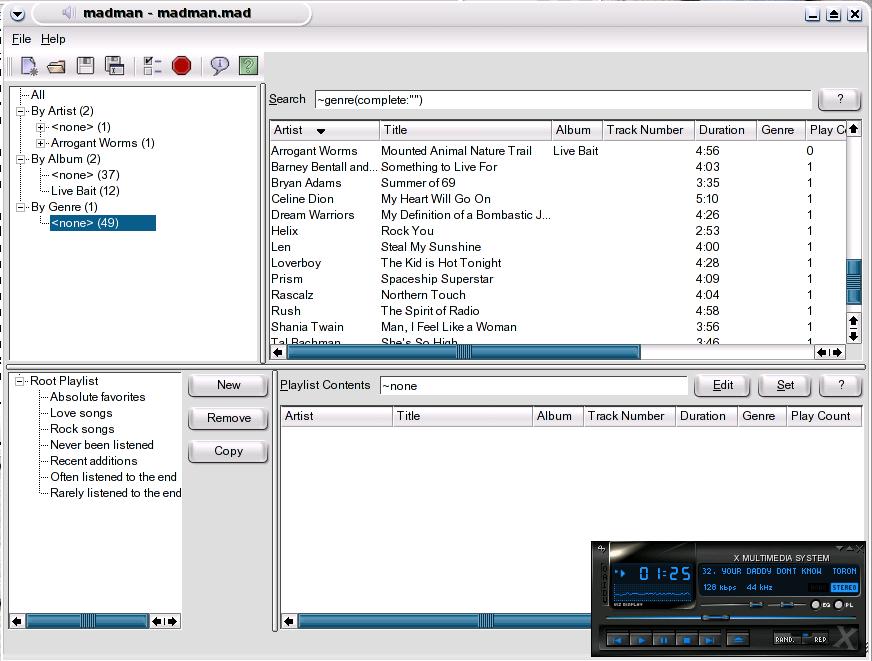The image size is (872, 661).
Task: Open a database with the folder icon
Action: 56,67
